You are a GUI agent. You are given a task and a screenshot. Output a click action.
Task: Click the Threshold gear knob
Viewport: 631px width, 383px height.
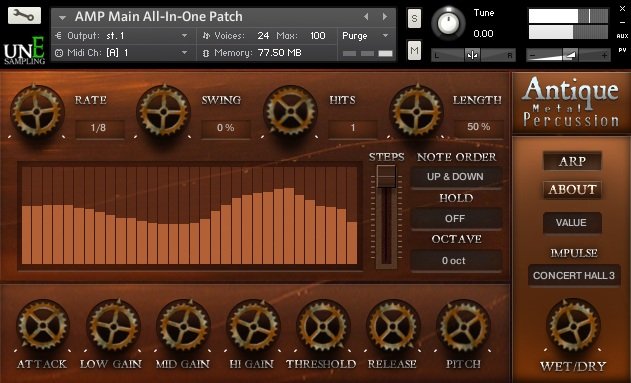323,325
